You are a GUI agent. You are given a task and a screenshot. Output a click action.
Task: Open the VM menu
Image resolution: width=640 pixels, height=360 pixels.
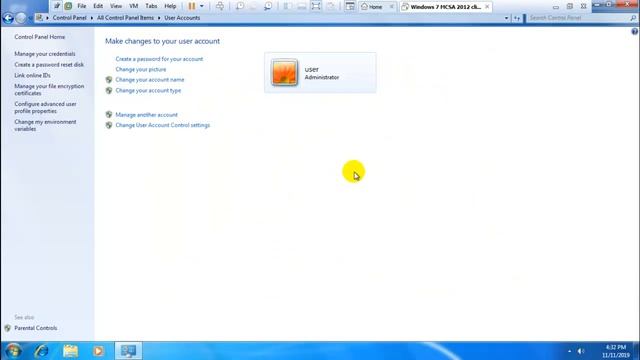(x=133, y=6)
